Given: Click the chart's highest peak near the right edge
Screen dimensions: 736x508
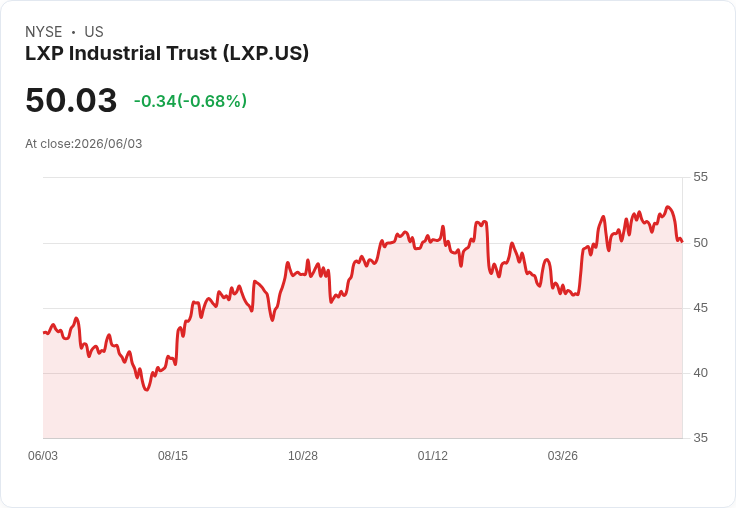Looking at the screenshot, I should (668, 207).
